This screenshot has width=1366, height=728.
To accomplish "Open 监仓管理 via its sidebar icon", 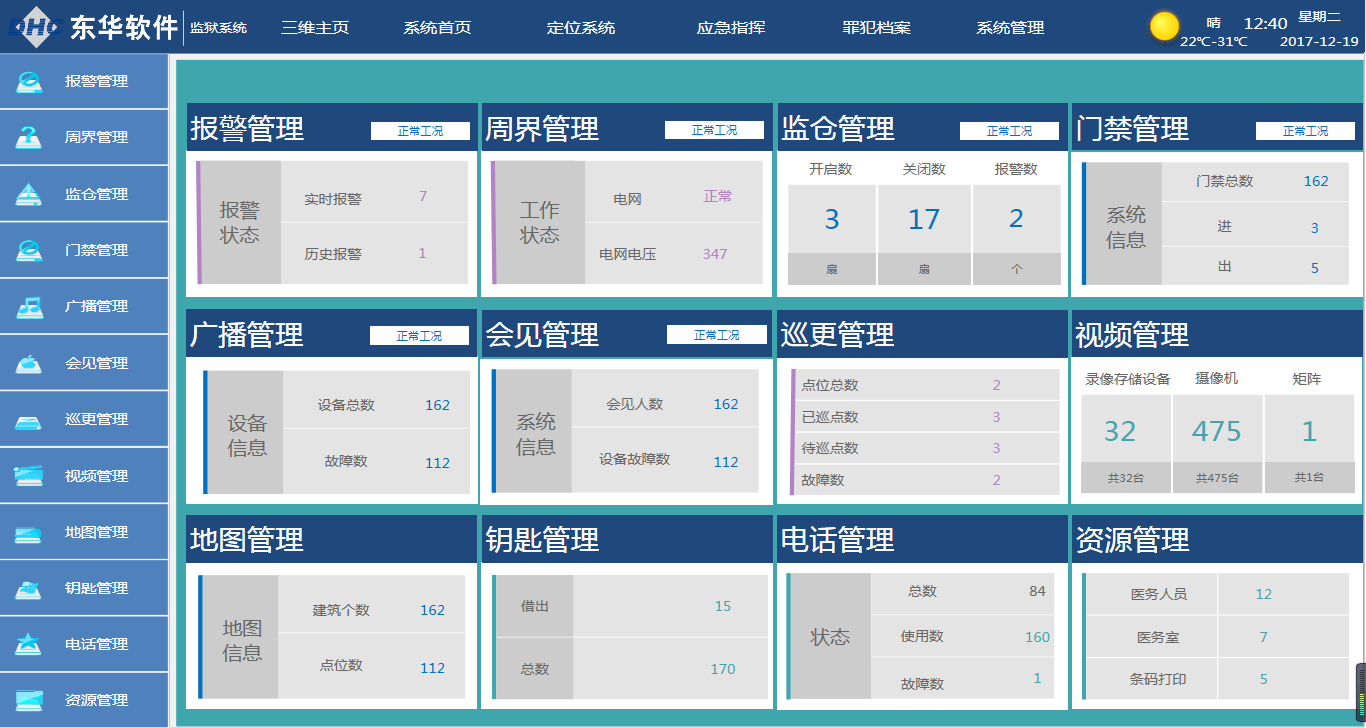I will click(29, 194).
